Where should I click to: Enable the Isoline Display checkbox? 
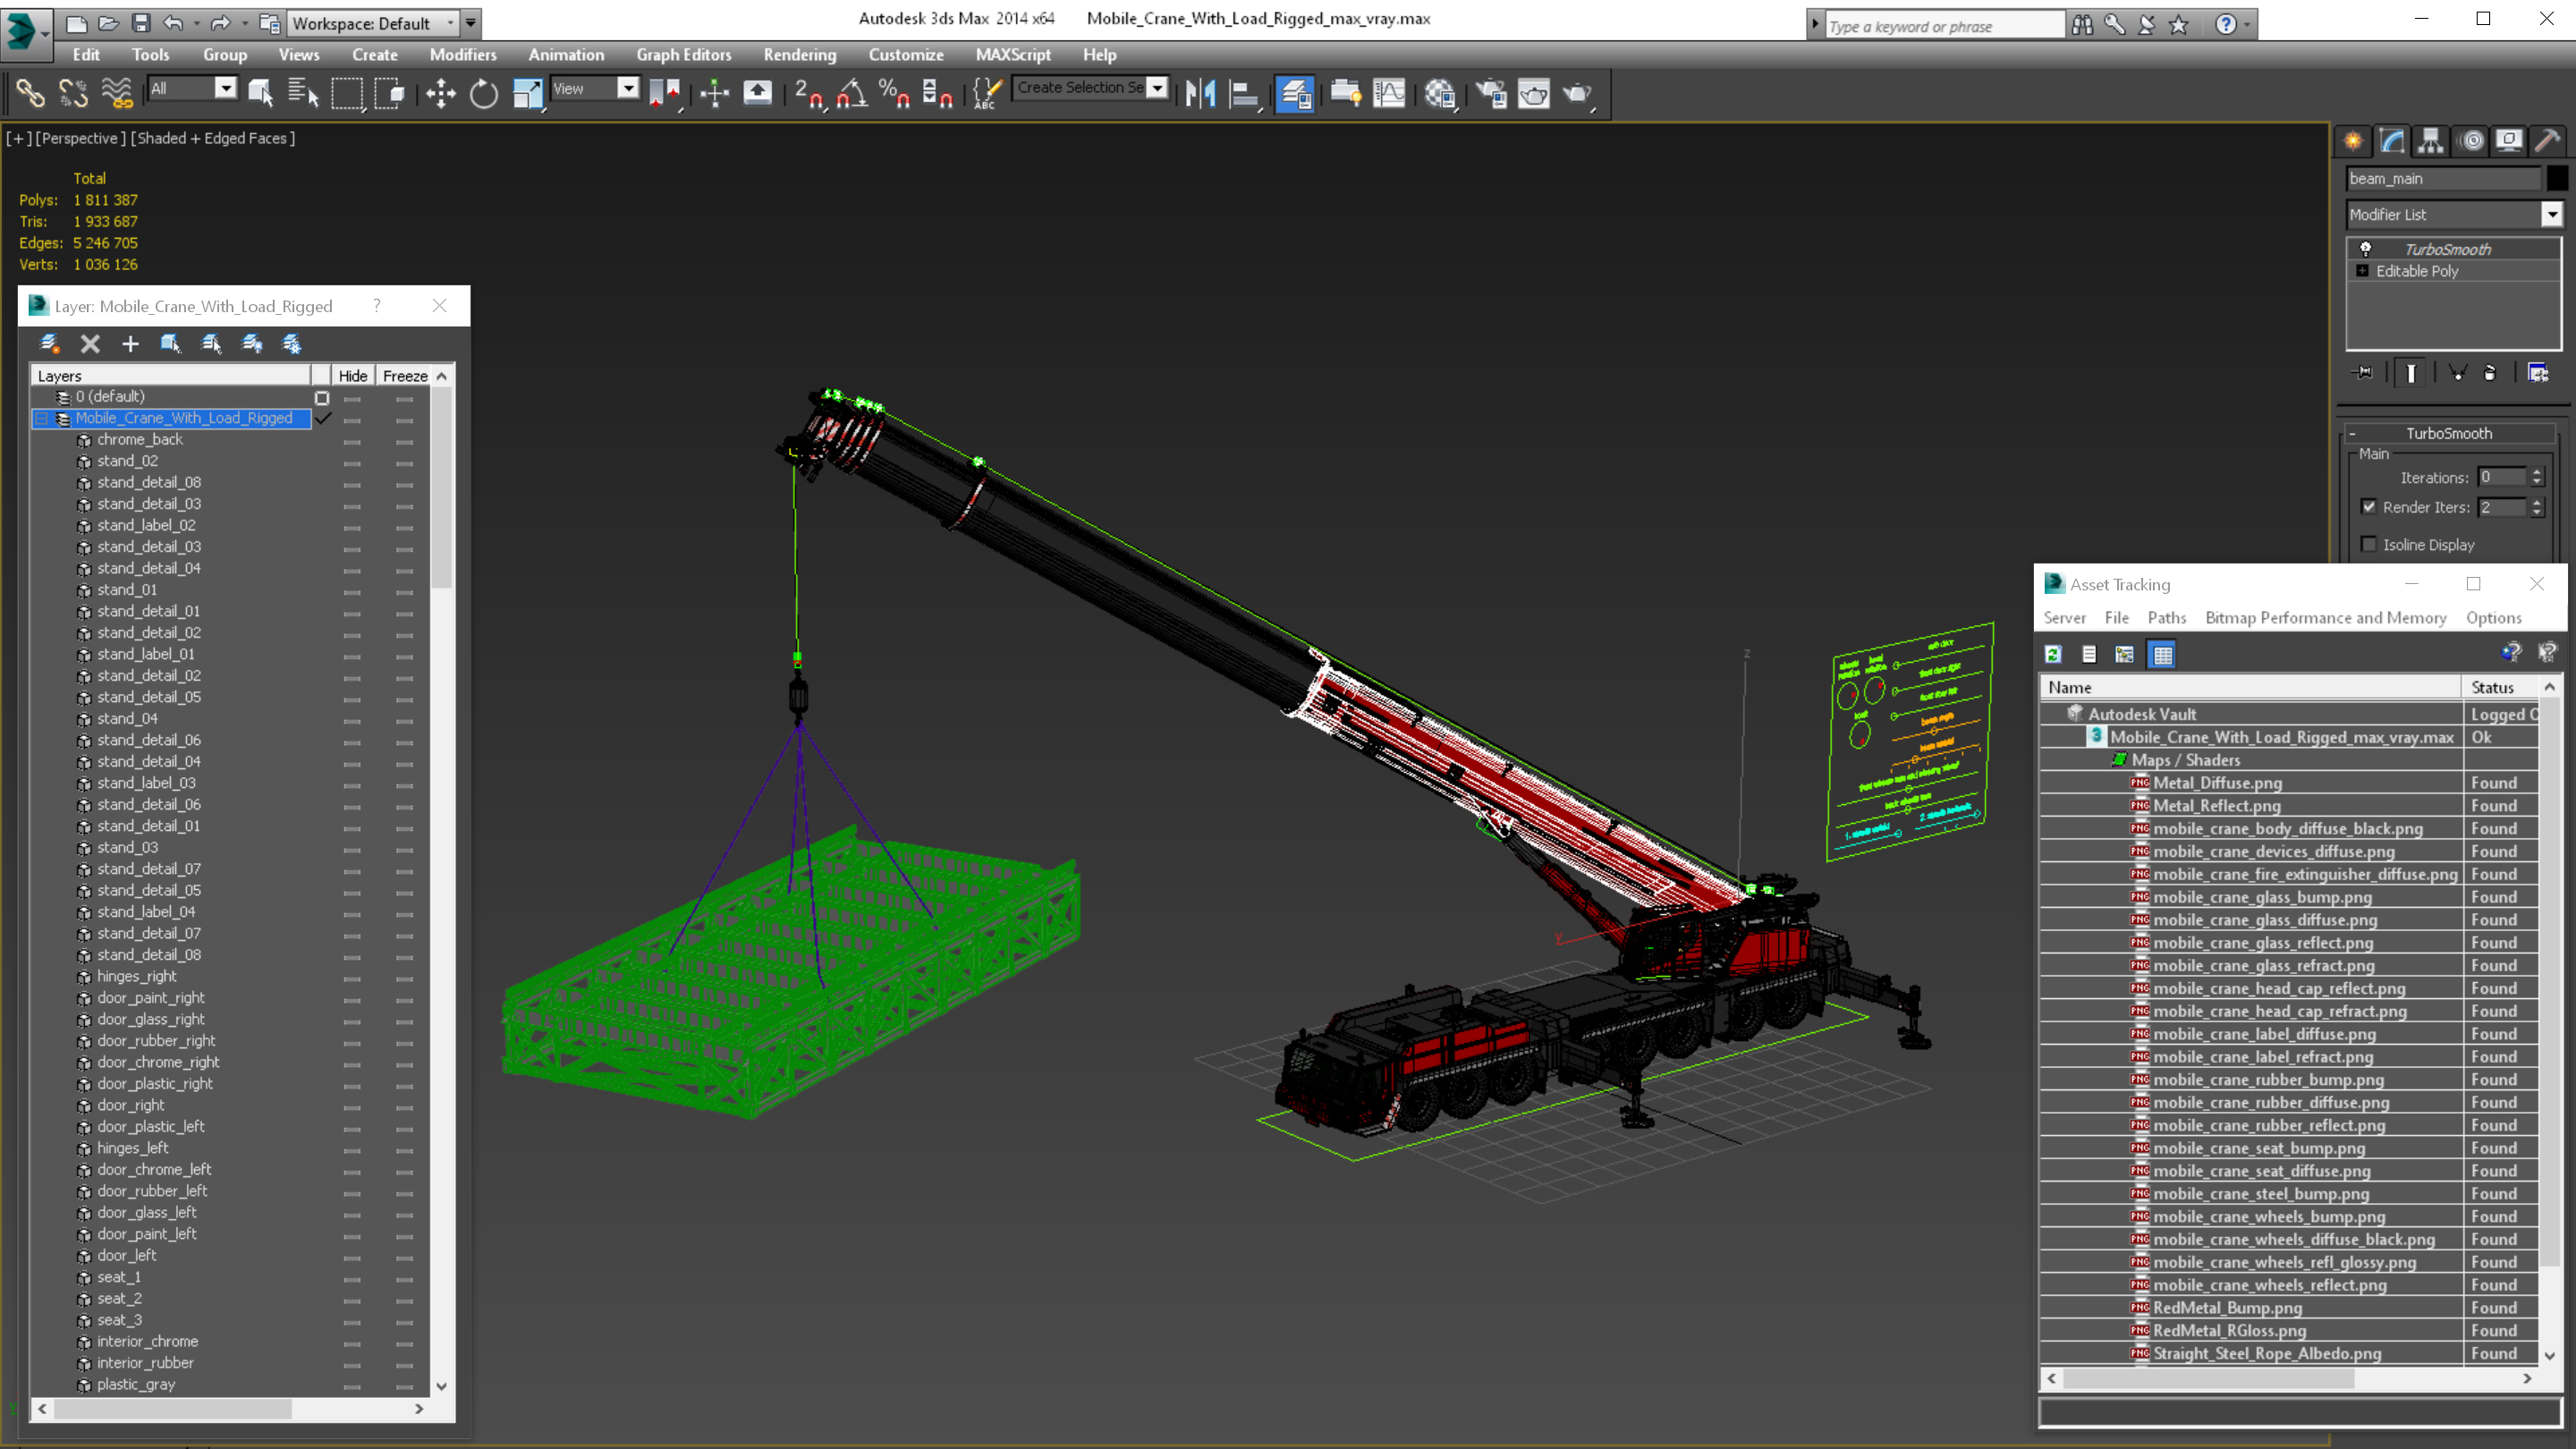click(x=2368, y=544)
